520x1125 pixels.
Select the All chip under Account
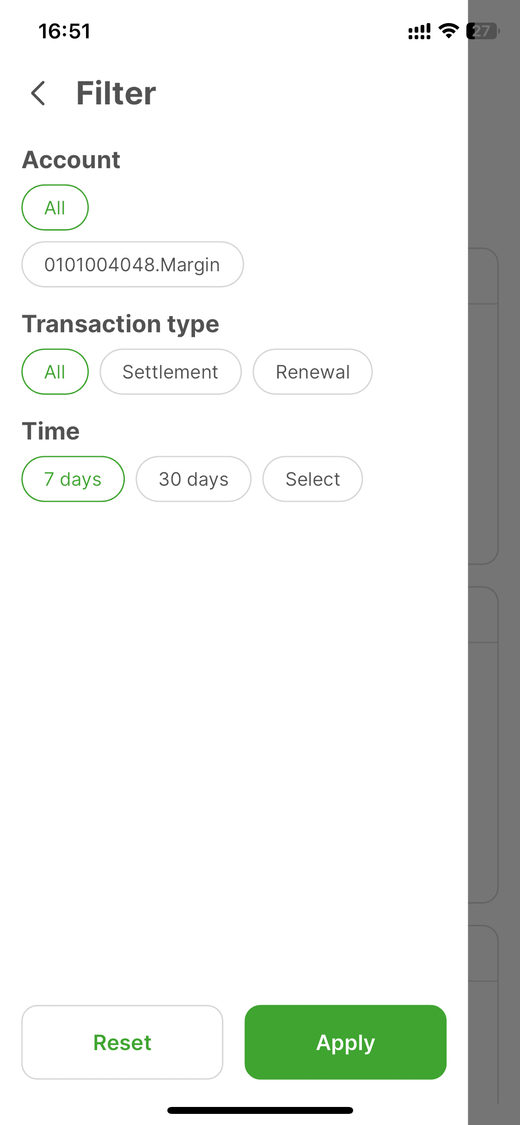point(55,207)
